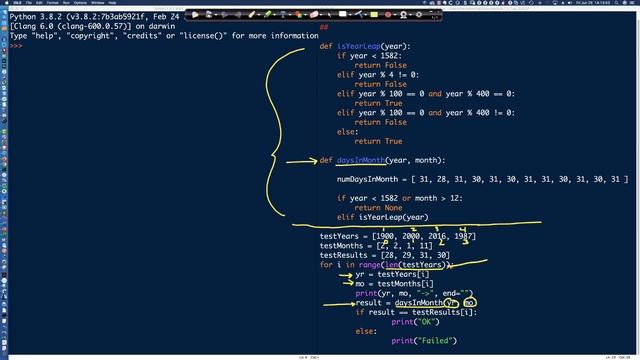The image size is (640, 360).
Task: Click the 'print("Failed")' line
Action: (424, 341)
